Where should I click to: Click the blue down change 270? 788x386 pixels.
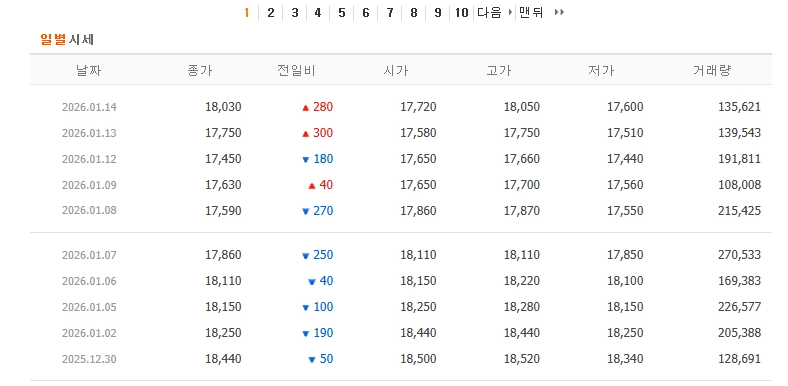(317, 211)
